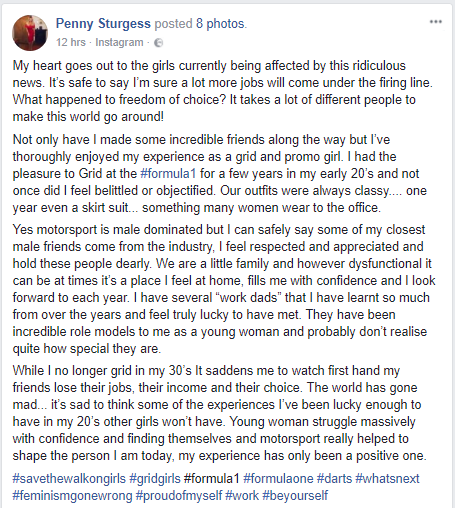This screenshot has height=508, width=455.
Task: Open the #gridgirls hashtag
Action: 155,479
